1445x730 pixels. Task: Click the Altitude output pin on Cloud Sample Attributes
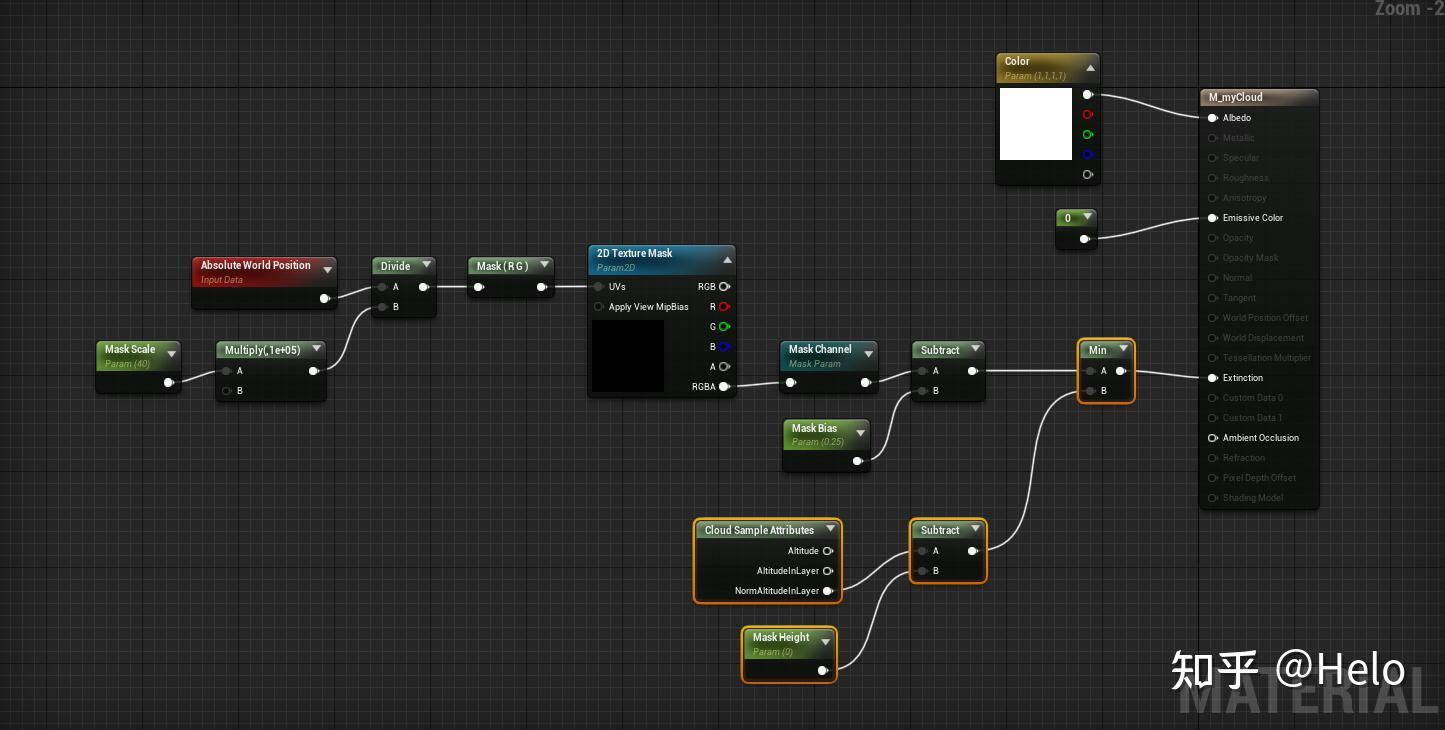coord(827,550)
